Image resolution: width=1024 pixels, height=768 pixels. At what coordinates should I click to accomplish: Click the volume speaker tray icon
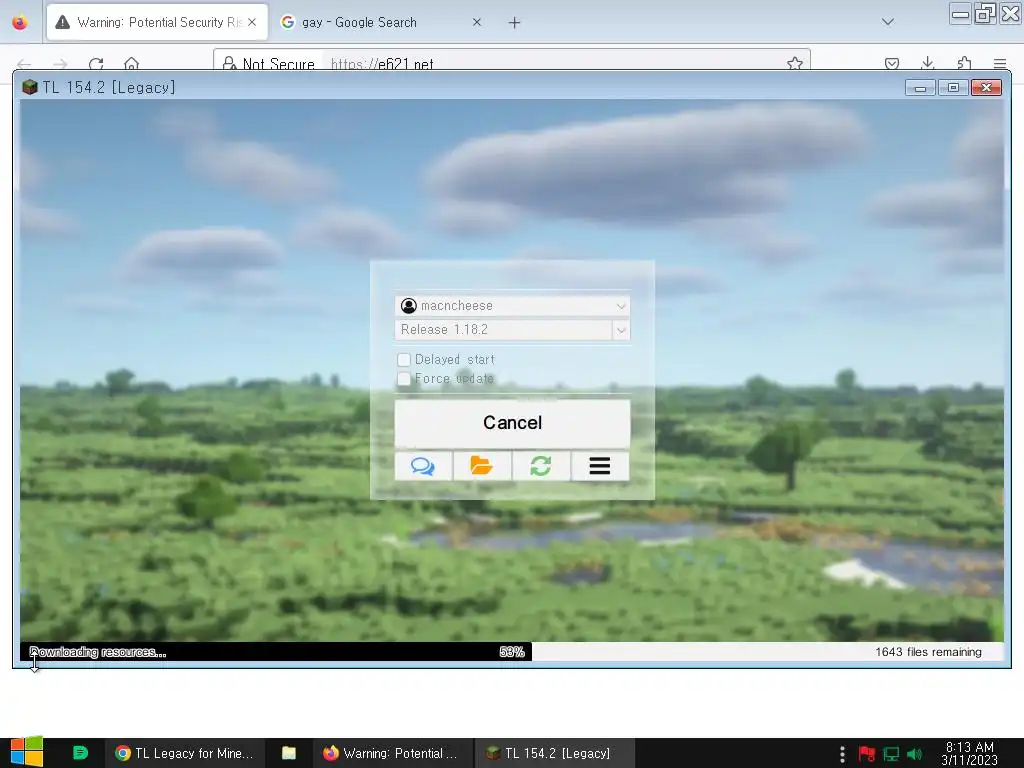915,754
